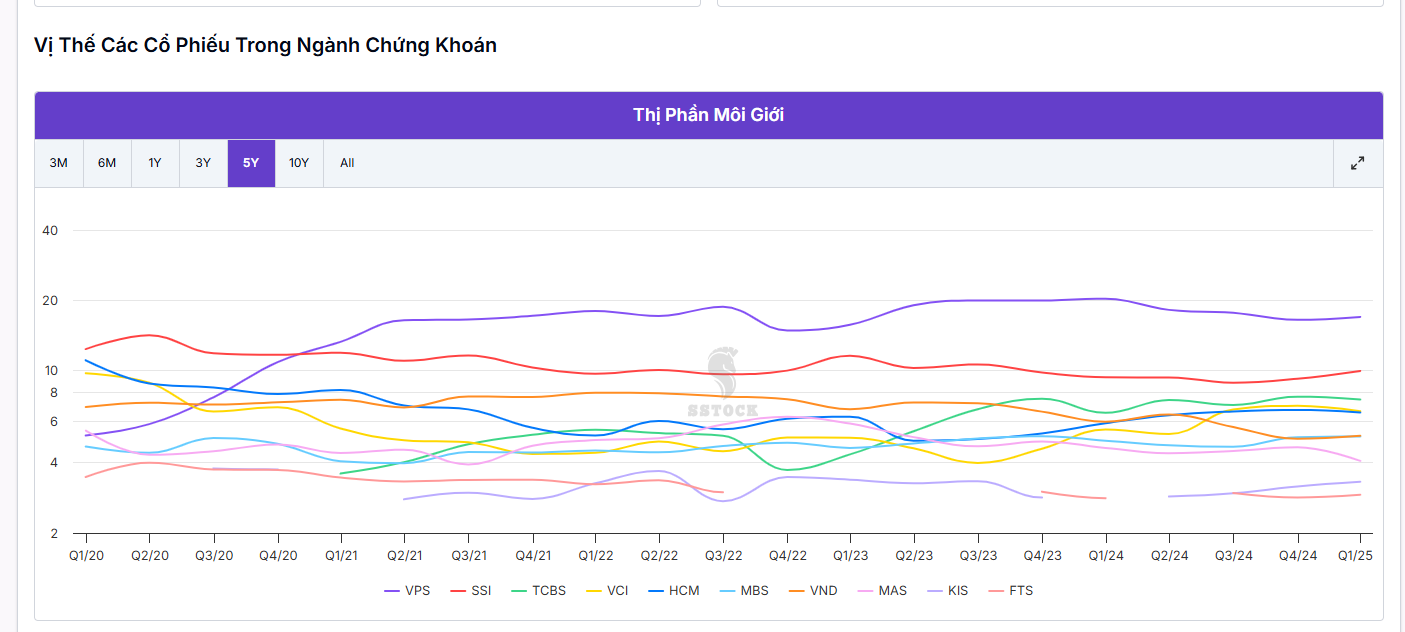The height and width of the screenshot is (632, 1405).
Task: Expand chart to fullscreen view
Action: (1357, 163)
